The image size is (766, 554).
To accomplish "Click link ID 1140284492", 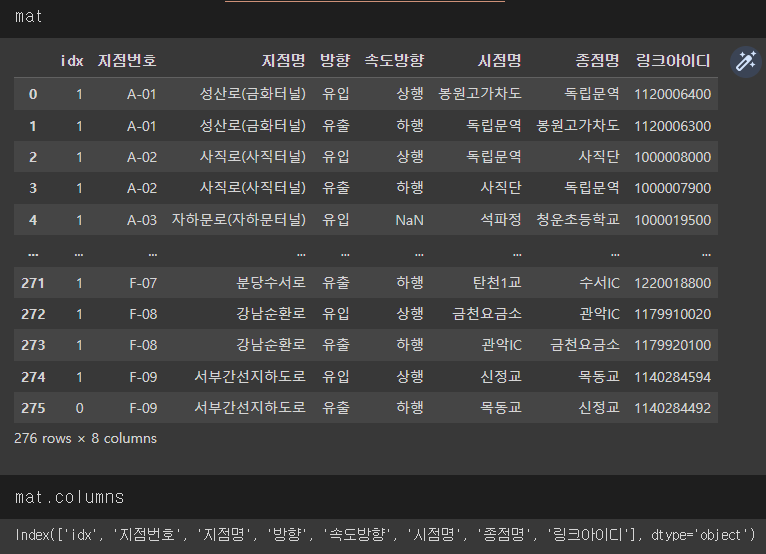I will 672,408.
